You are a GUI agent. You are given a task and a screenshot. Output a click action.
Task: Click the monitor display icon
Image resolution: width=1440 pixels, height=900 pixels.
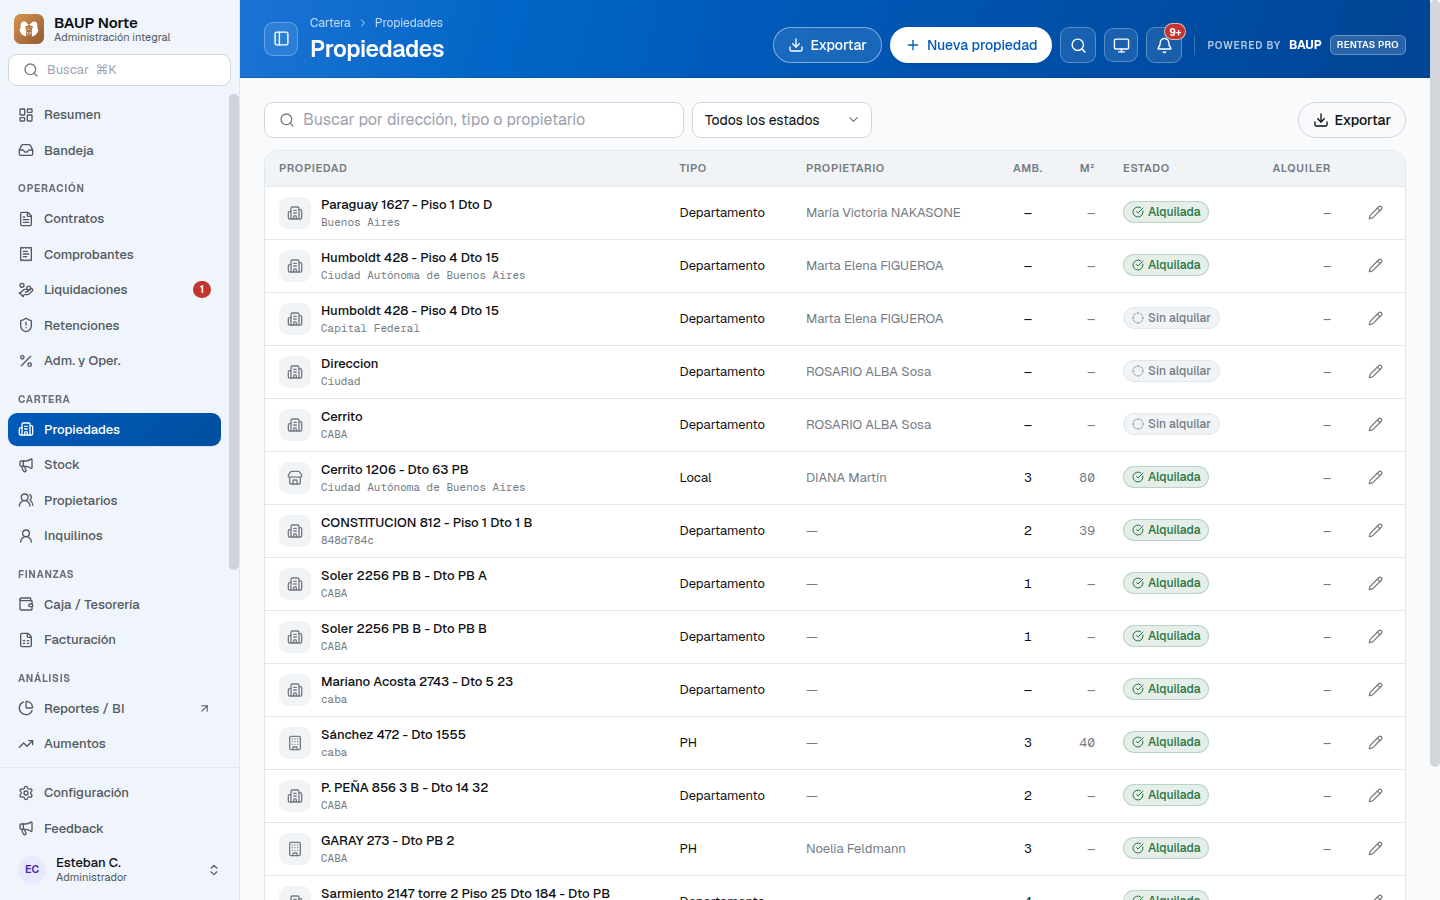(x=1121, y=45)
